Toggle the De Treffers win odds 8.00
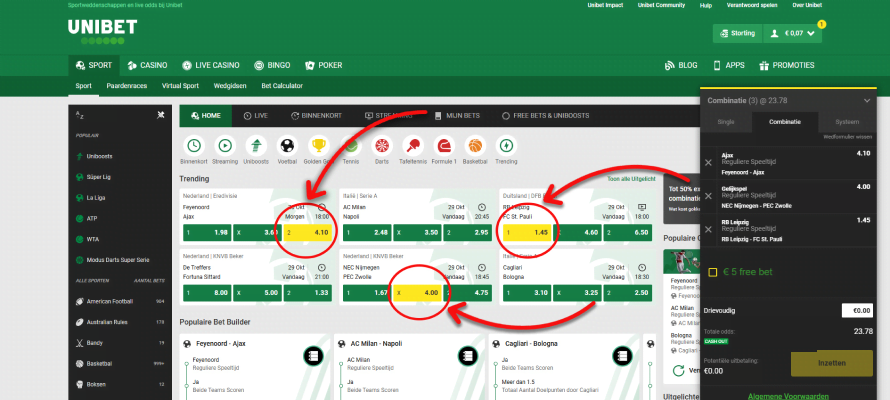 (x=207, y=293)
